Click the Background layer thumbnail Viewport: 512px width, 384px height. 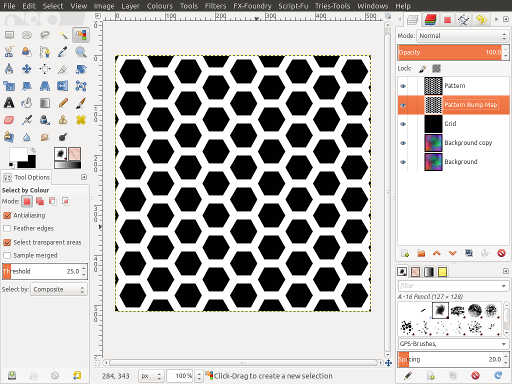point(433,162)
